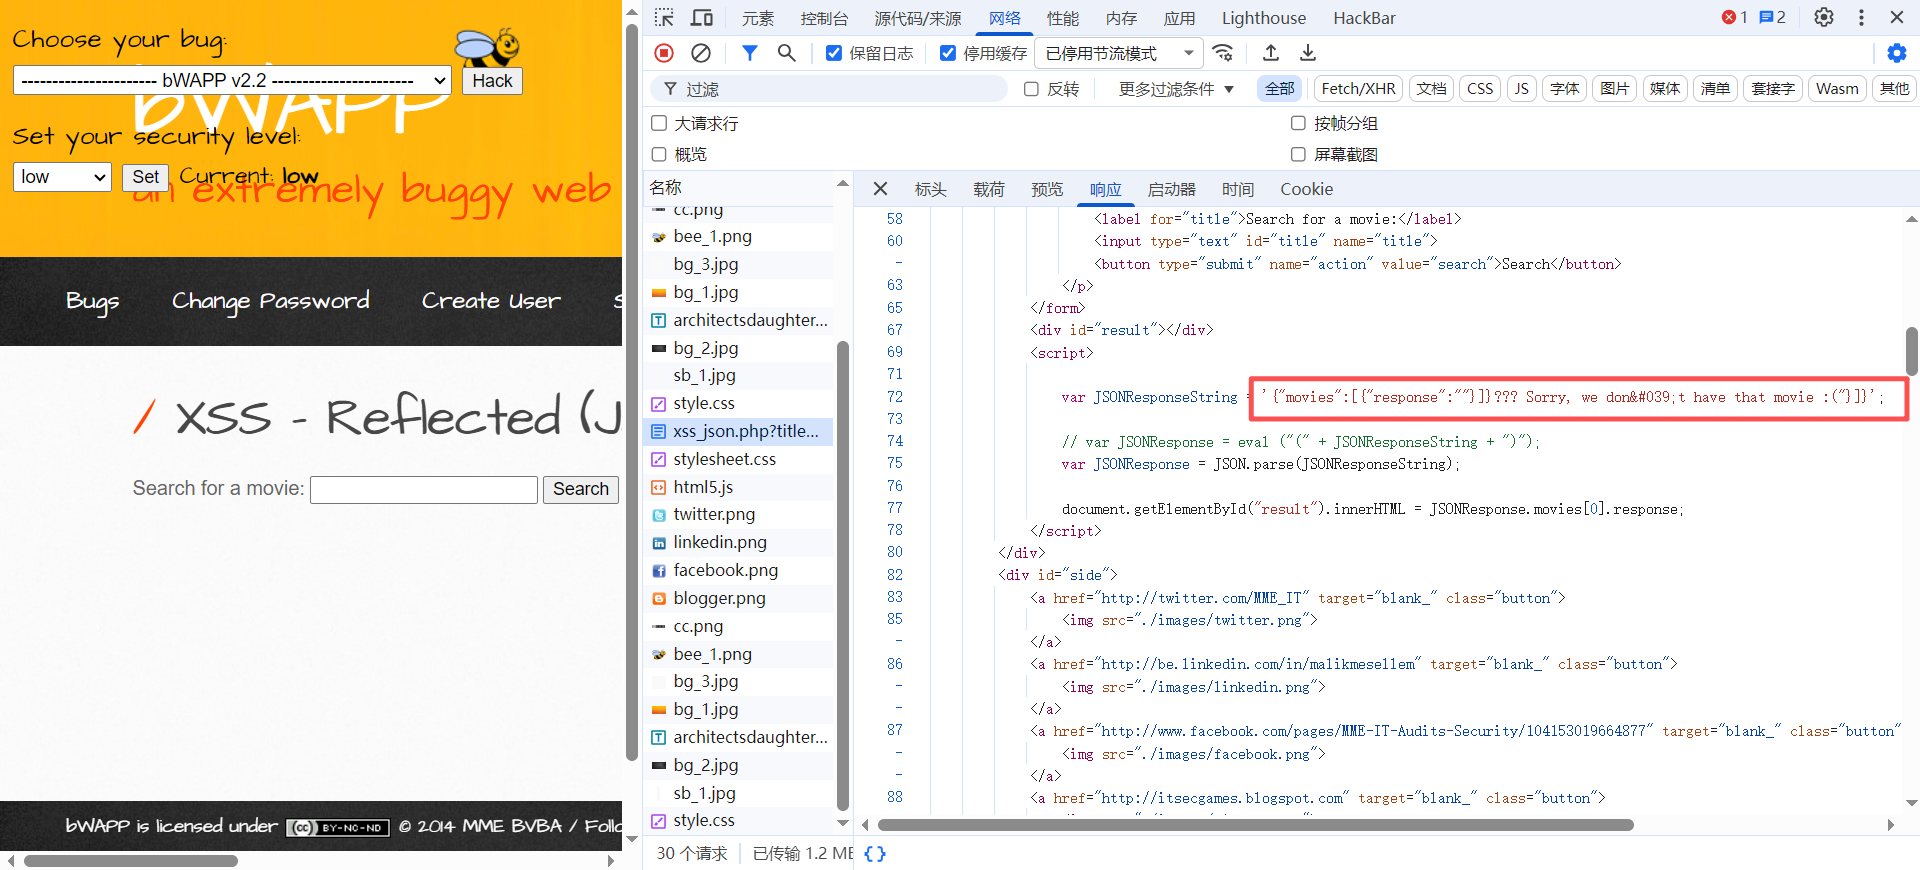1920x870 pixels.
Task: Click the movie Search button
Action: (x=581, y=489)
